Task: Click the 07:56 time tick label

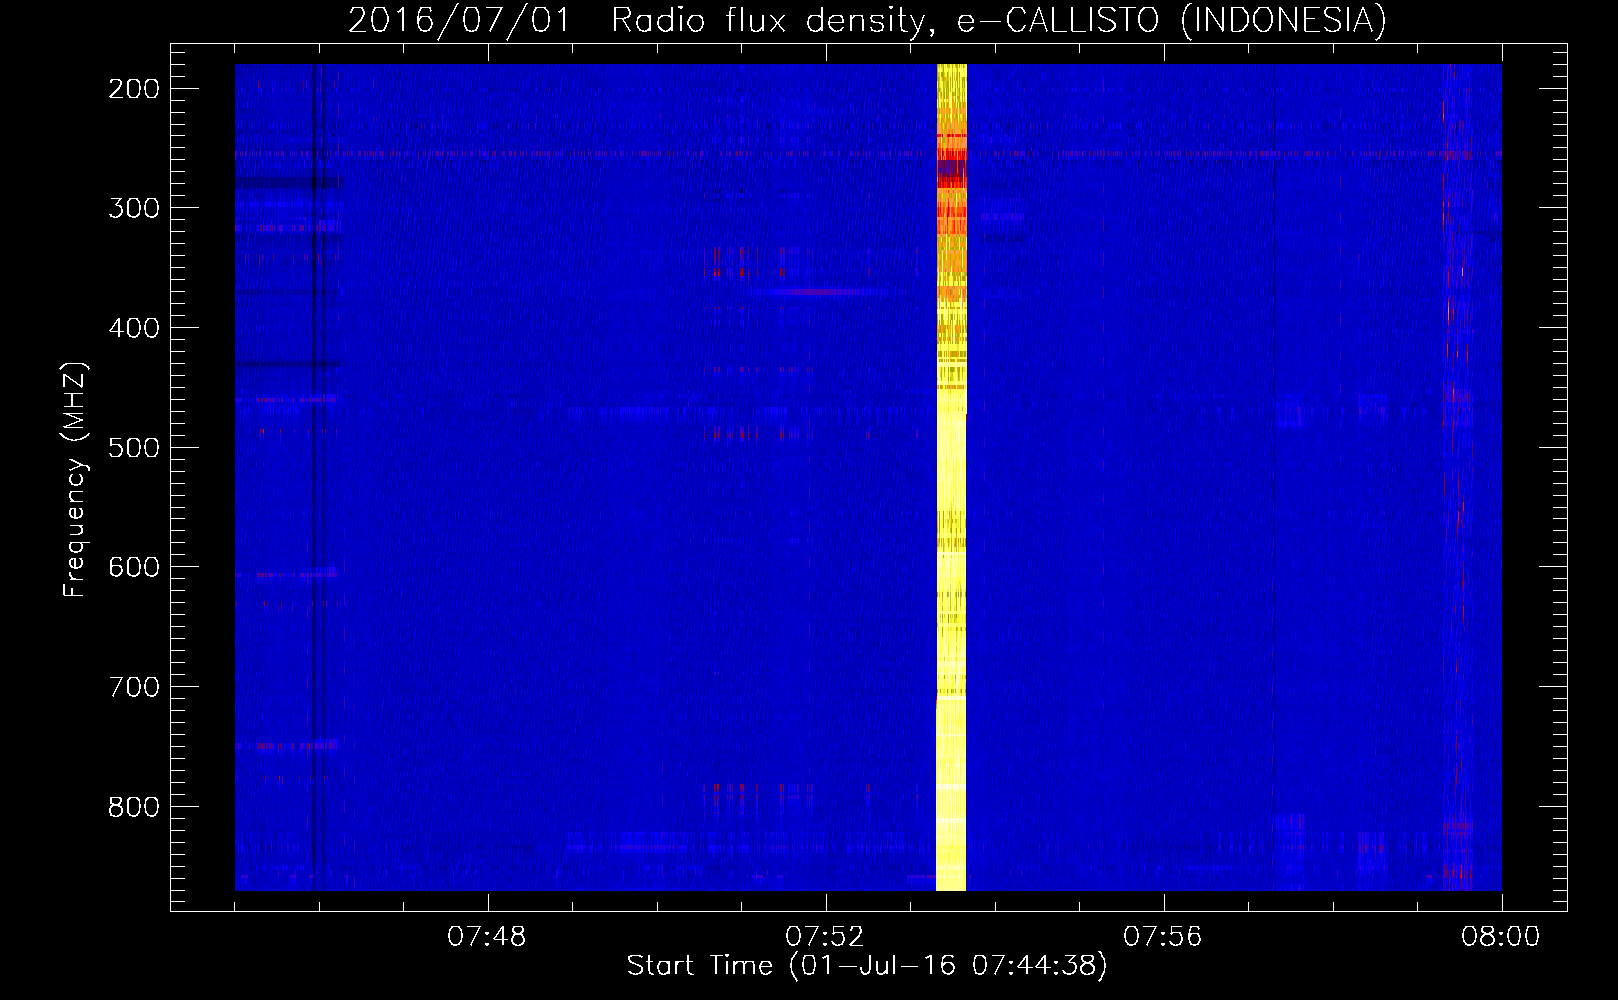Action: [x=1163, y=937]
